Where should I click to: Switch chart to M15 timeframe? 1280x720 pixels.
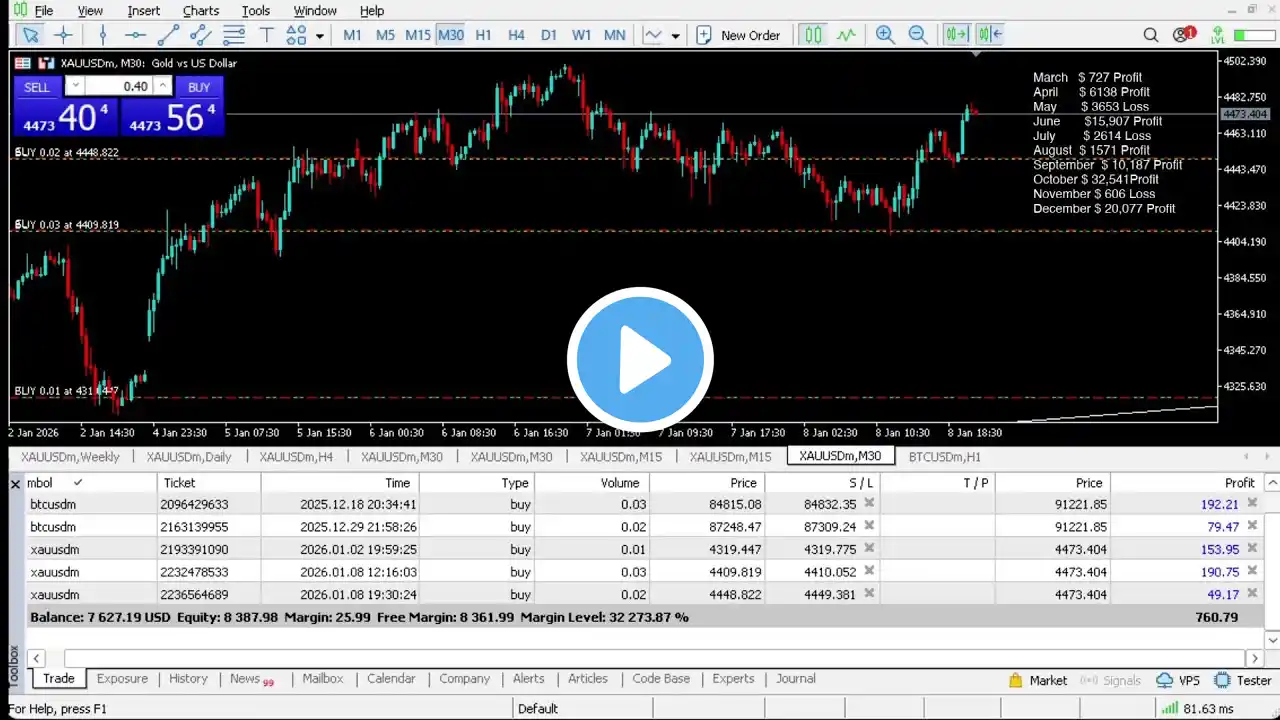coord(418,35)
